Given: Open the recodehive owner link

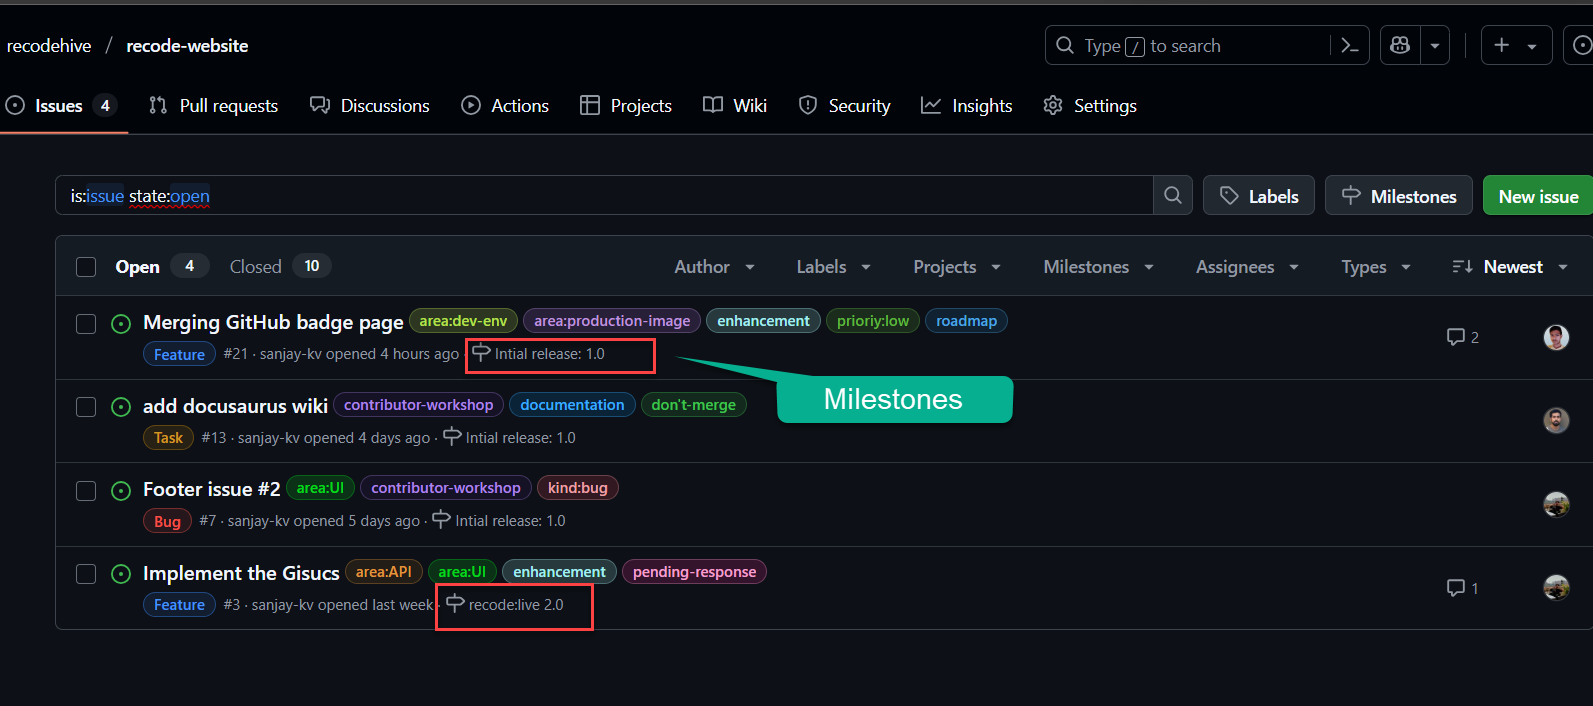Looking at the screenshot, I should pos(49,46).
